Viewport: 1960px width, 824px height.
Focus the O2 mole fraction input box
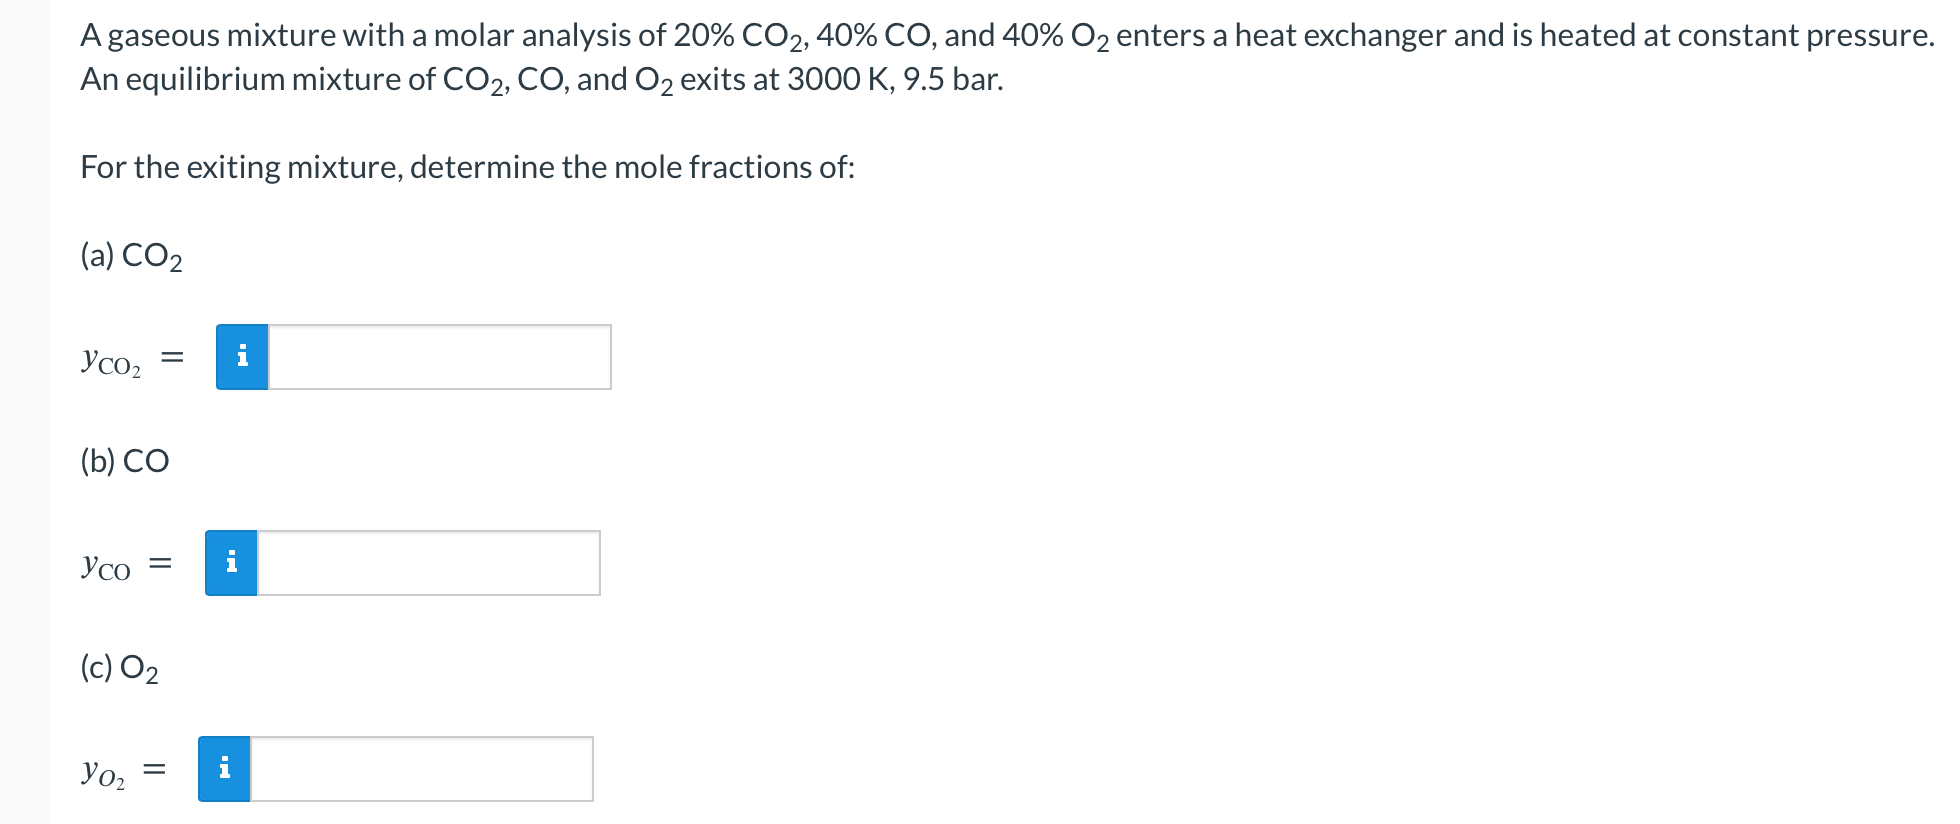pyautogui.click(x=421, y=769)
